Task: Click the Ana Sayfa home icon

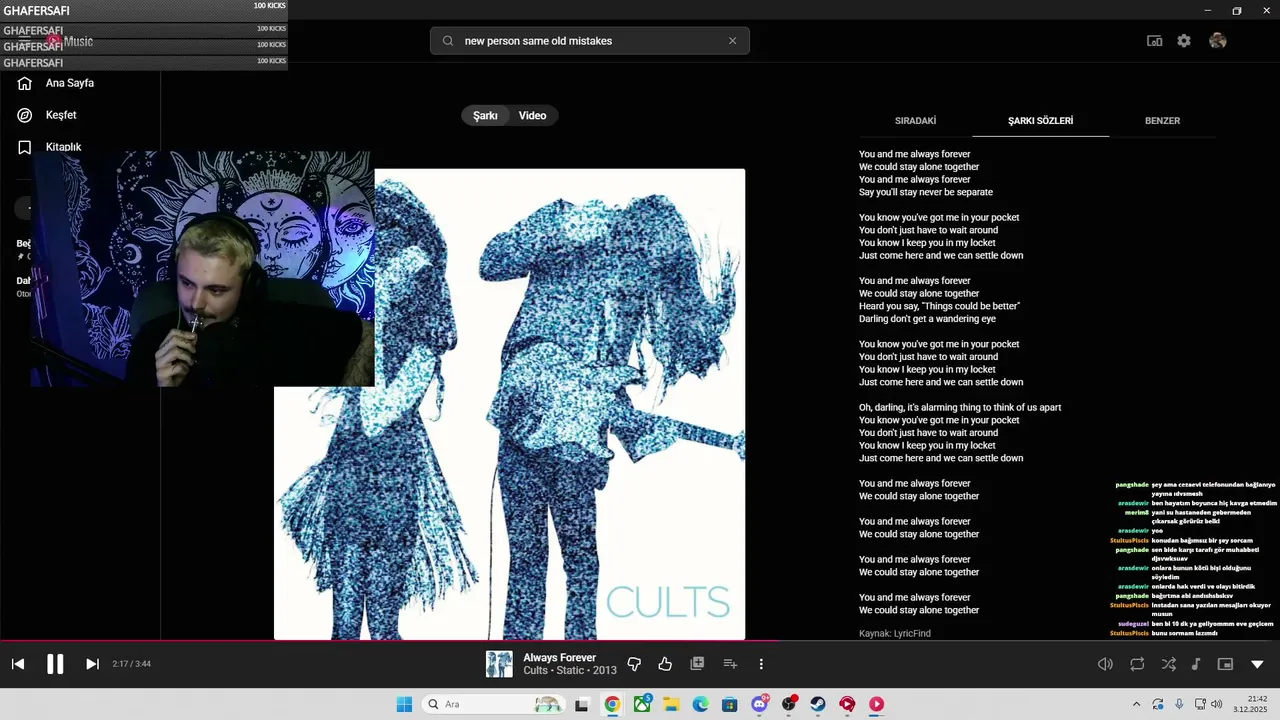Action: pyautogui.click(x=25, y=83)
